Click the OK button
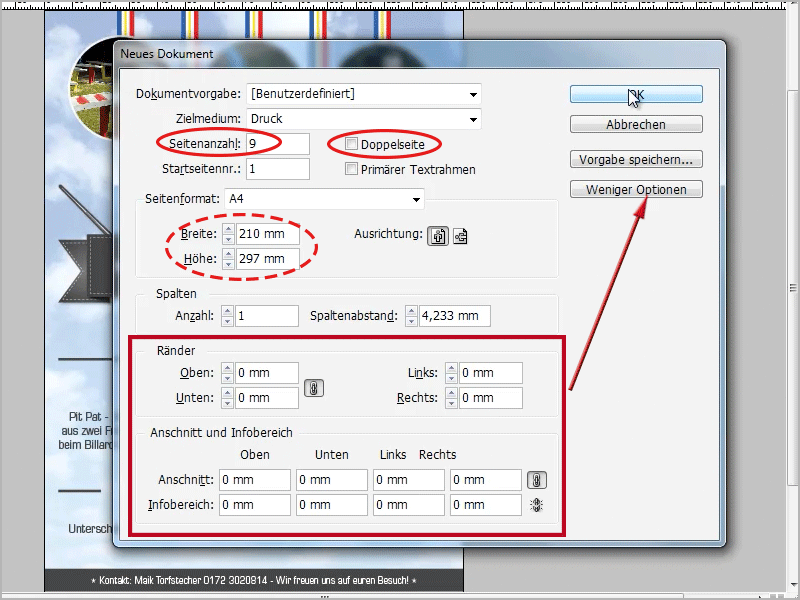Image resolution: width=800 pixels, height=600 pixels. click(x=636, y=94)
